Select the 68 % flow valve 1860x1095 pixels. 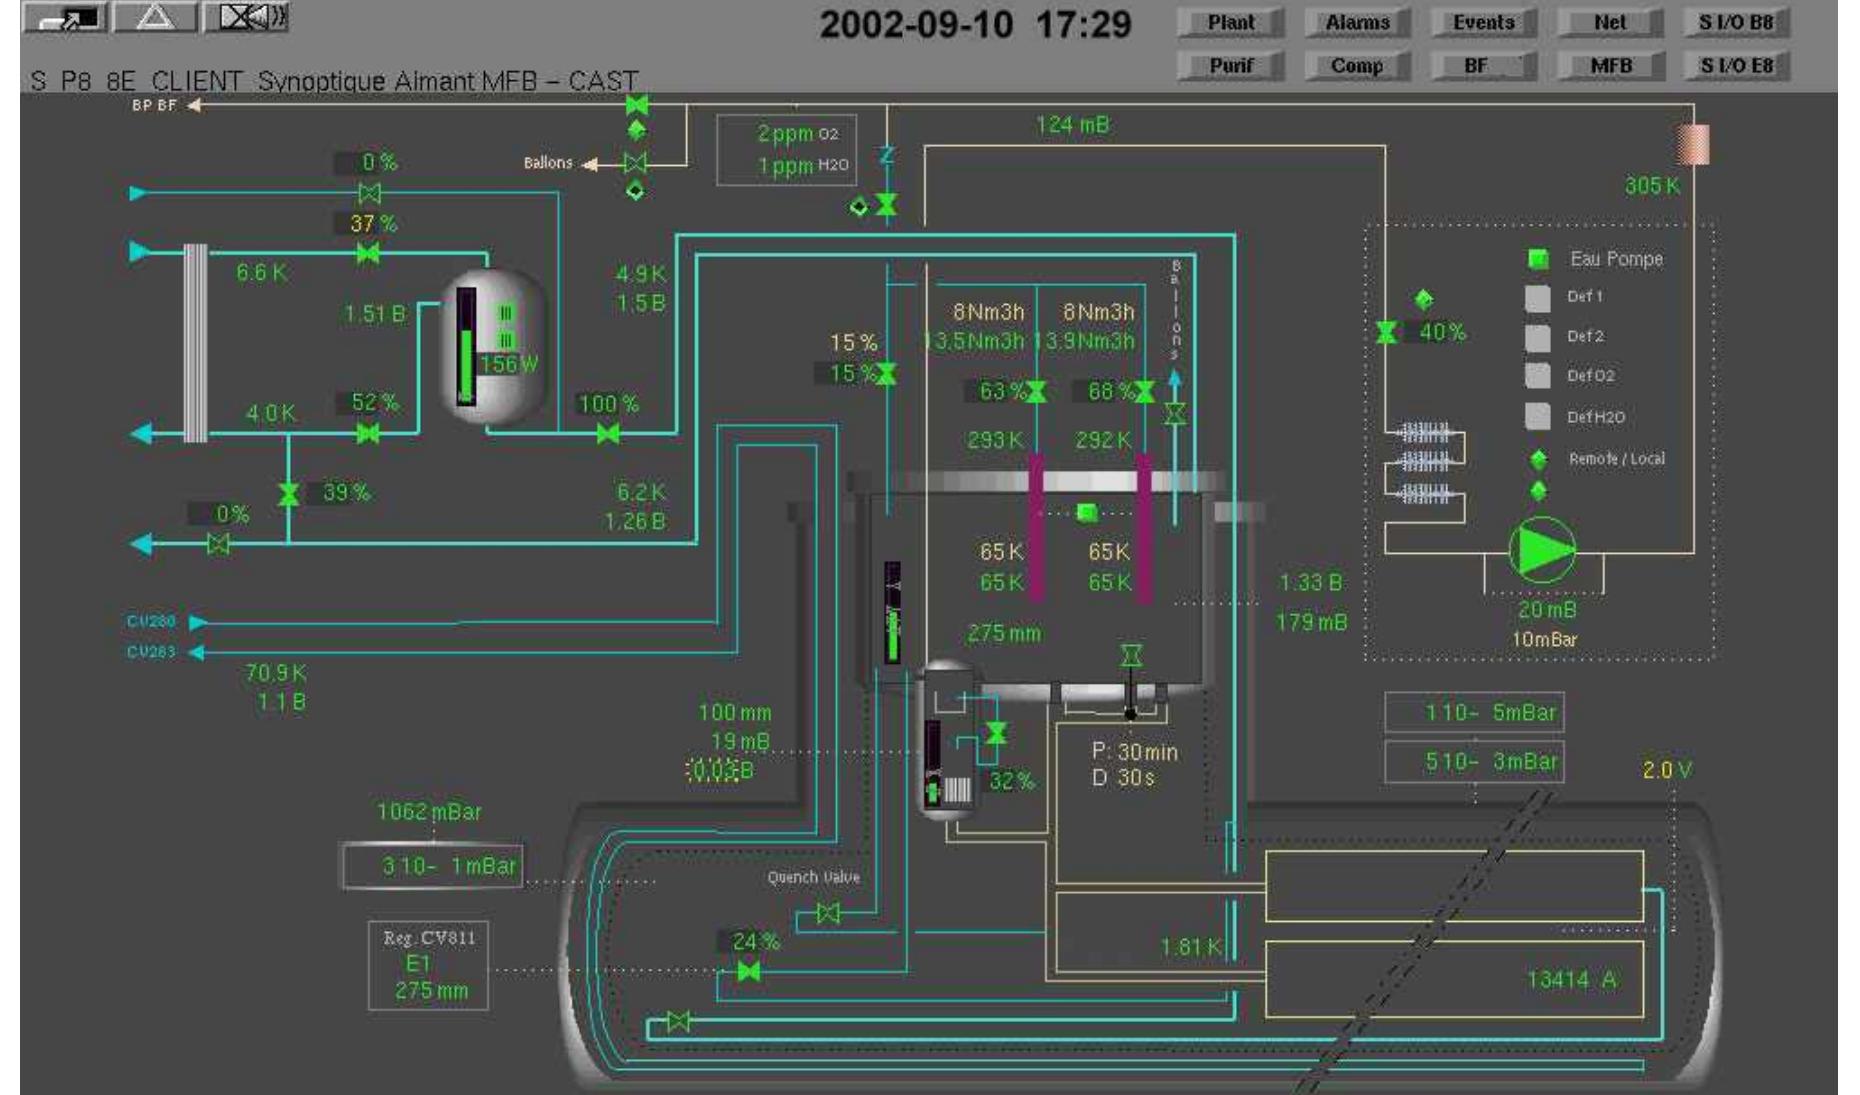click(1144, 392)
